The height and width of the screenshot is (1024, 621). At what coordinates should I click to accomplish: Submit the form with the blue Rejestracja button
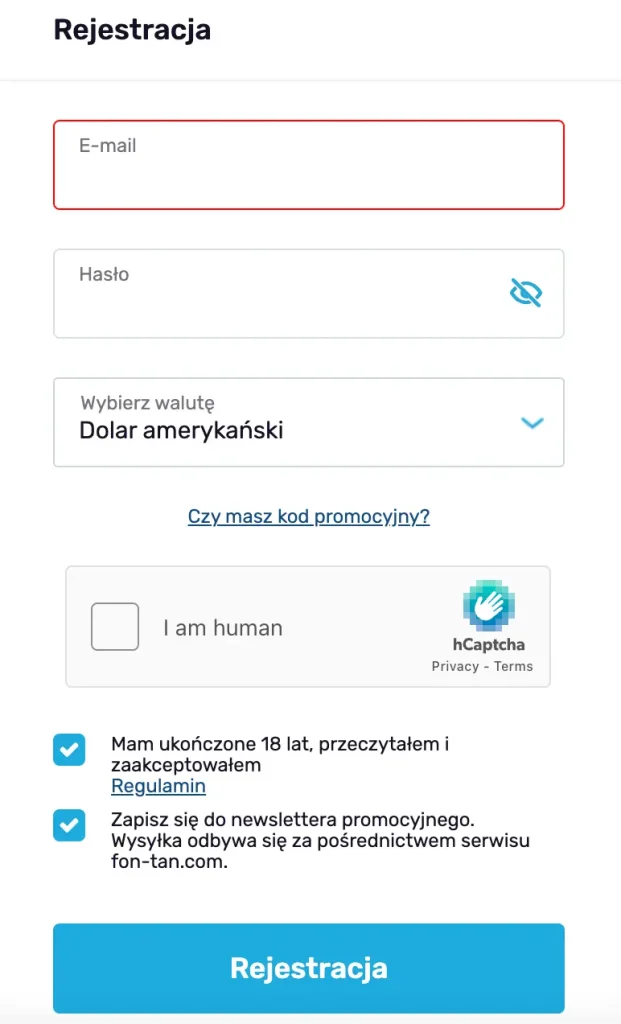(309, 968)
